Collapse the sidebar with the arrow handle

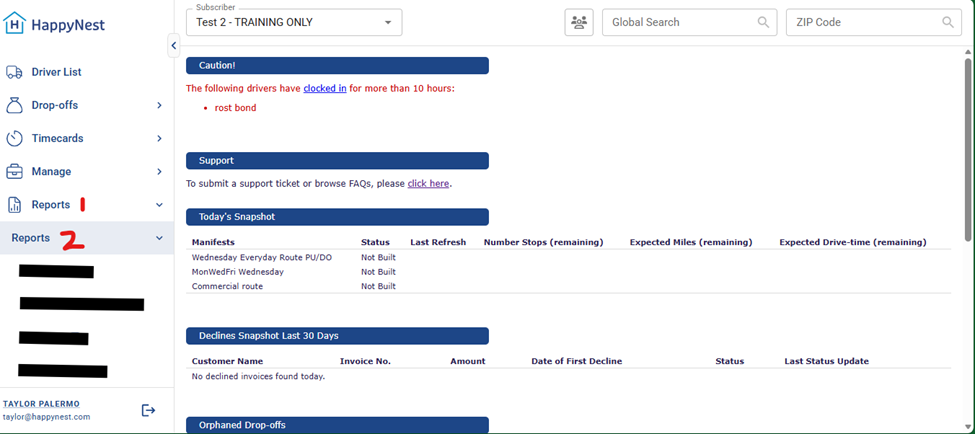[173, 46]
